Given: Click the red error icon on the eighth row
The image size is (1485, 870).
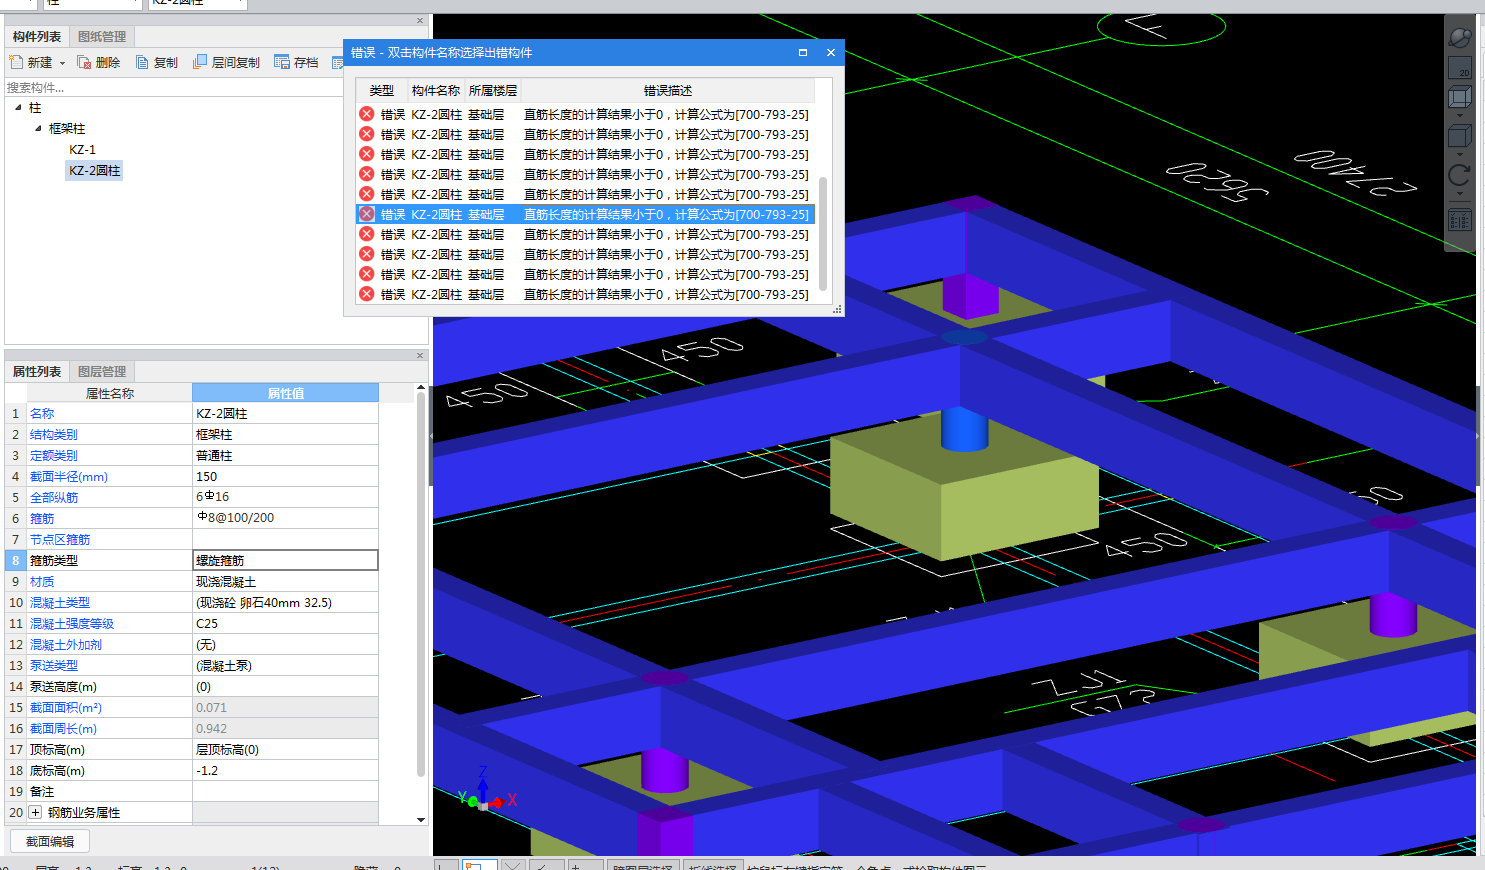Looking at the screenshot, I should pyautogui.click(x=367, y=254).
